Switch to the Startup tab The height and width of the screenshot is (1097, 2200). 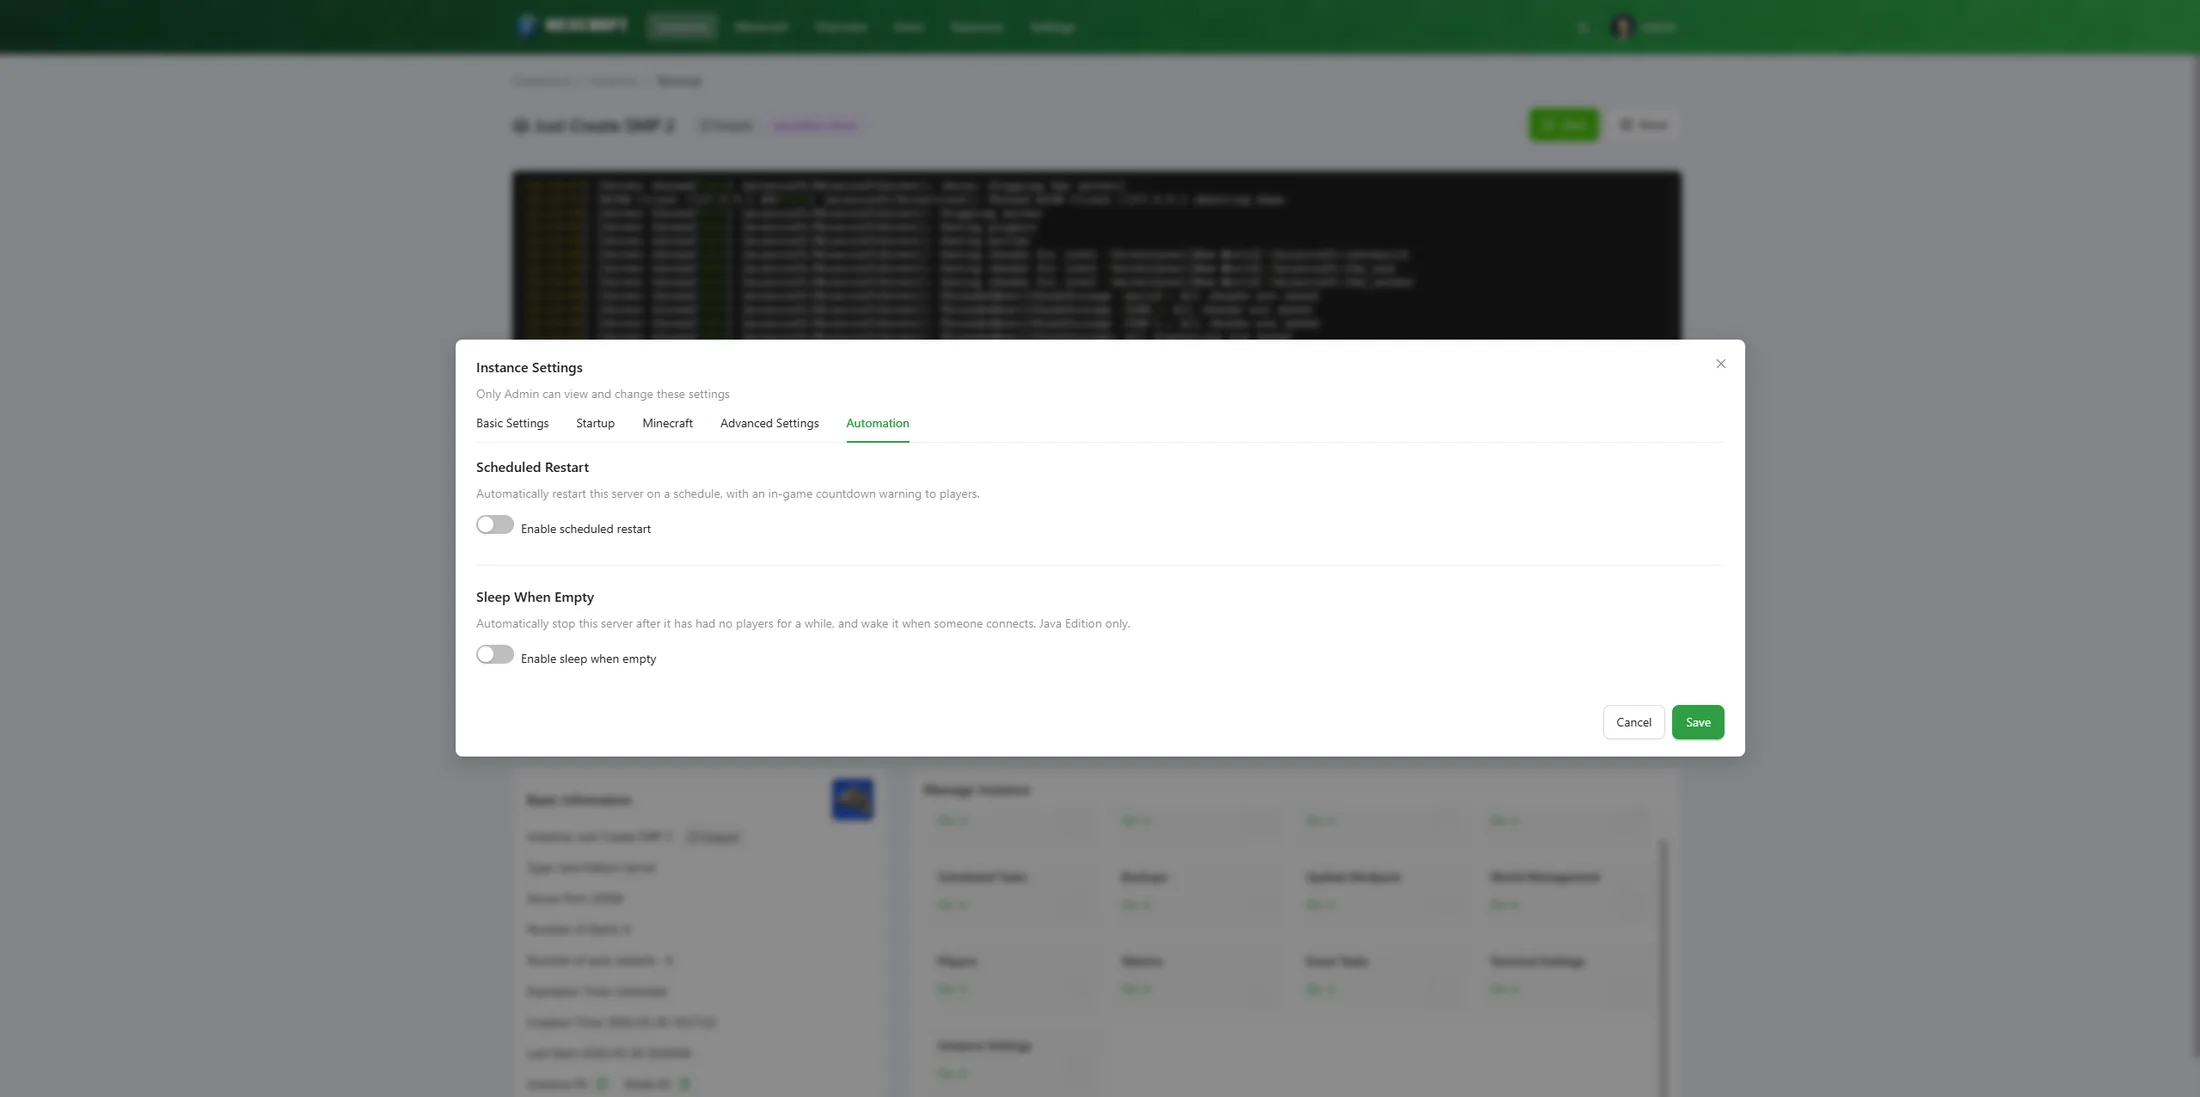click(x=595, y=424)
